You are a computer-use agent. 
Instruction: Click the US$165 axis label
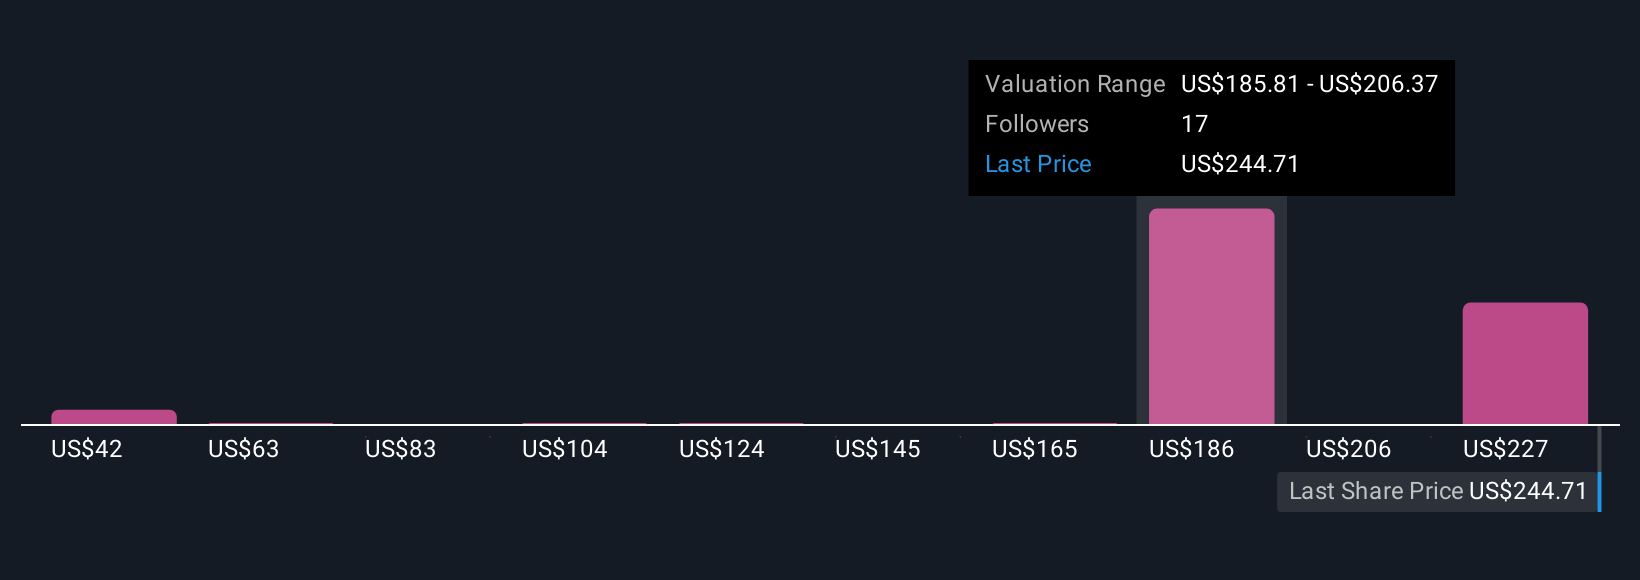coord(1035,449)
